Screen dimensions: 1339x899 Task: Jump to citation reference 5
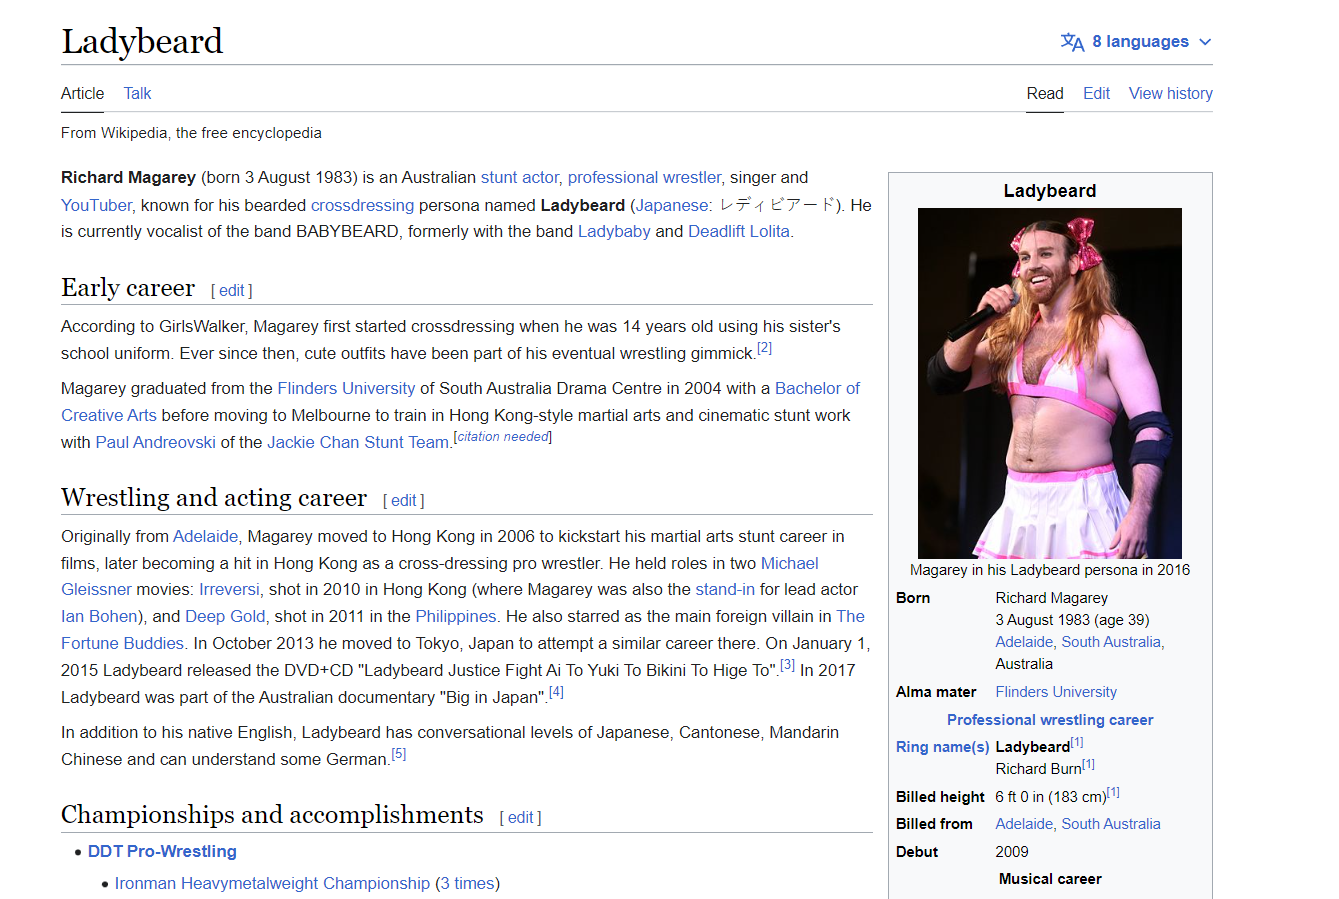[398, 753]
